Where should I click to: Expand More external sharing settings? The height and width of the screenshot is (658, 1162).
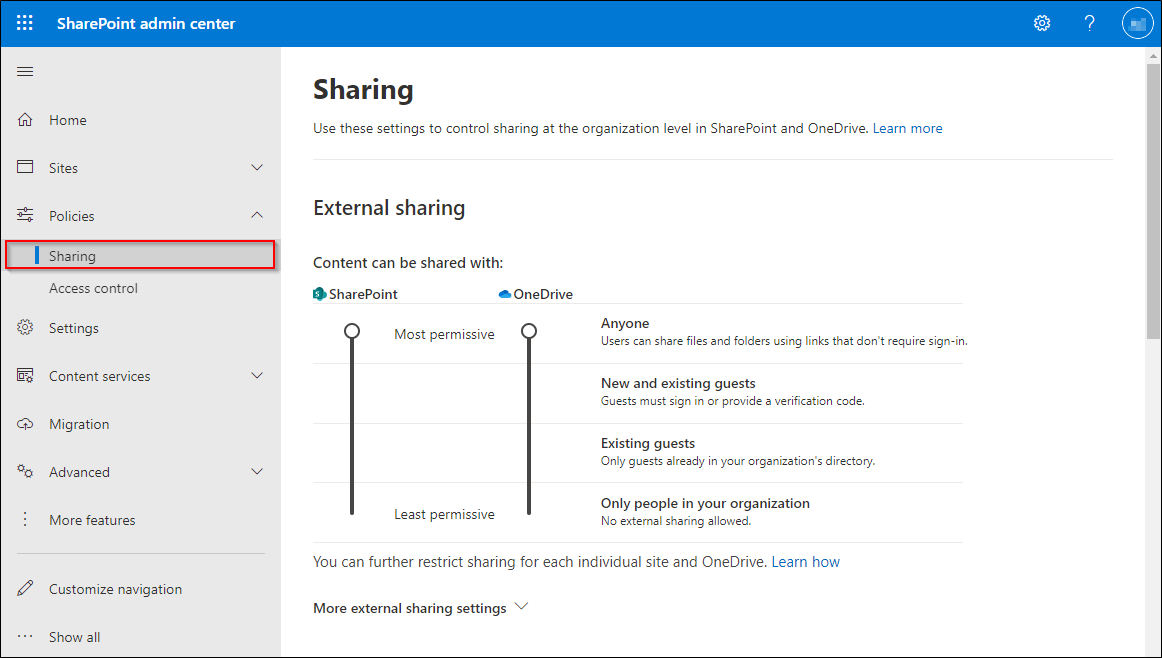pos(420,608)
